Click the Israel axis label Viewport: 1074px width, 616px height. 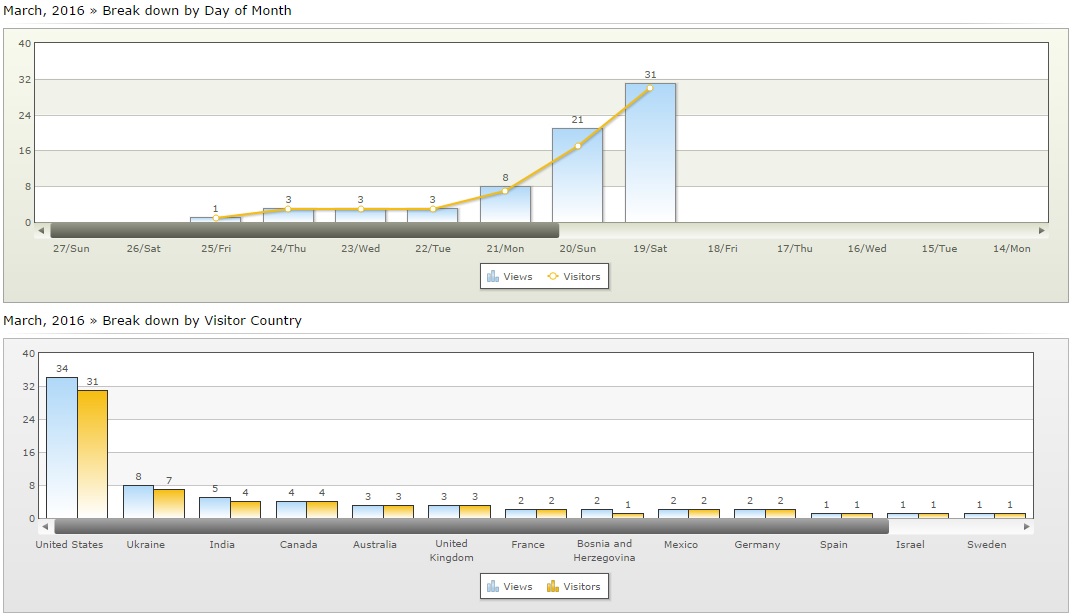(x=910, y=545)
